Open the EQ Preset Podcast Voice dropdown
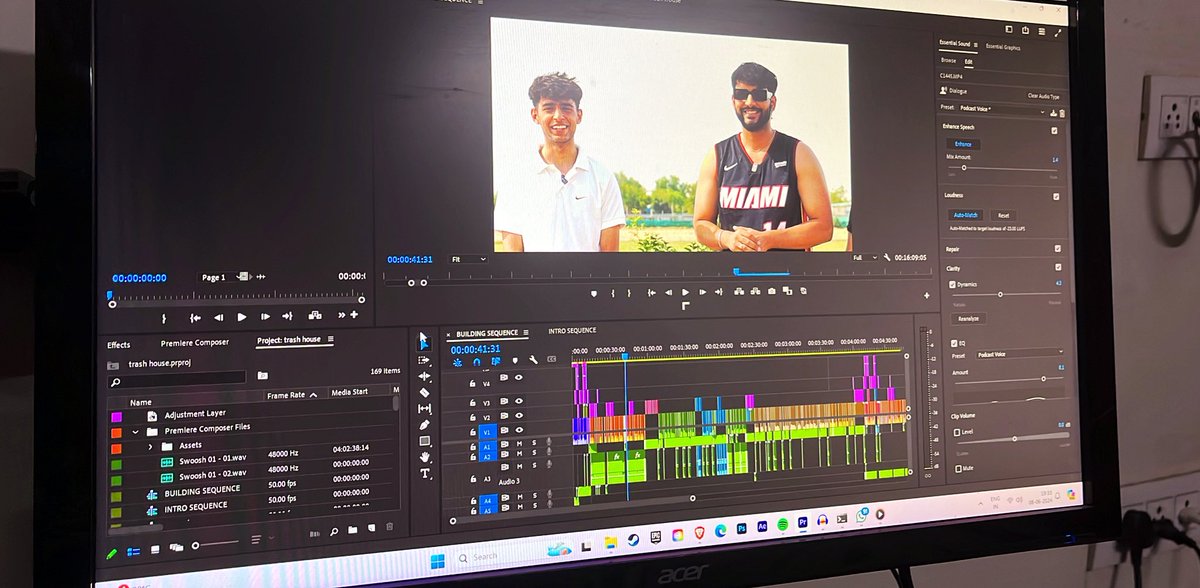 point(1018,354)
